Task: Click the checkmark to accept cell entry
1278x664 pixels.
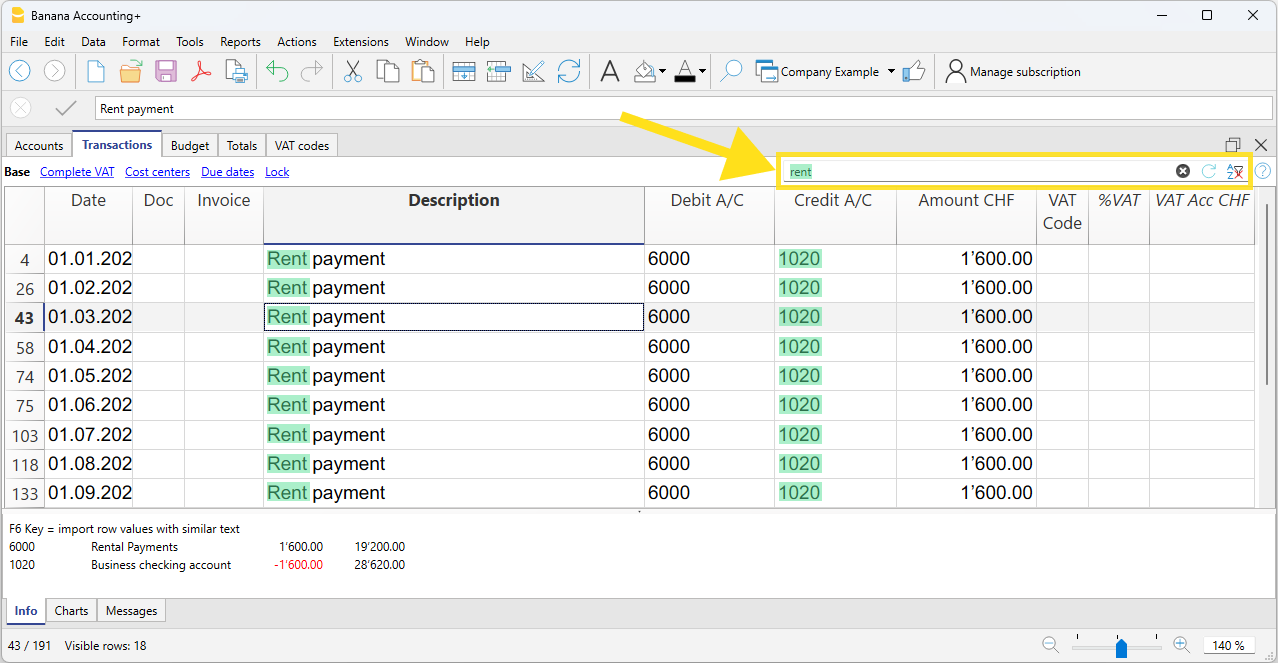Action: click(x=66, y=109)
